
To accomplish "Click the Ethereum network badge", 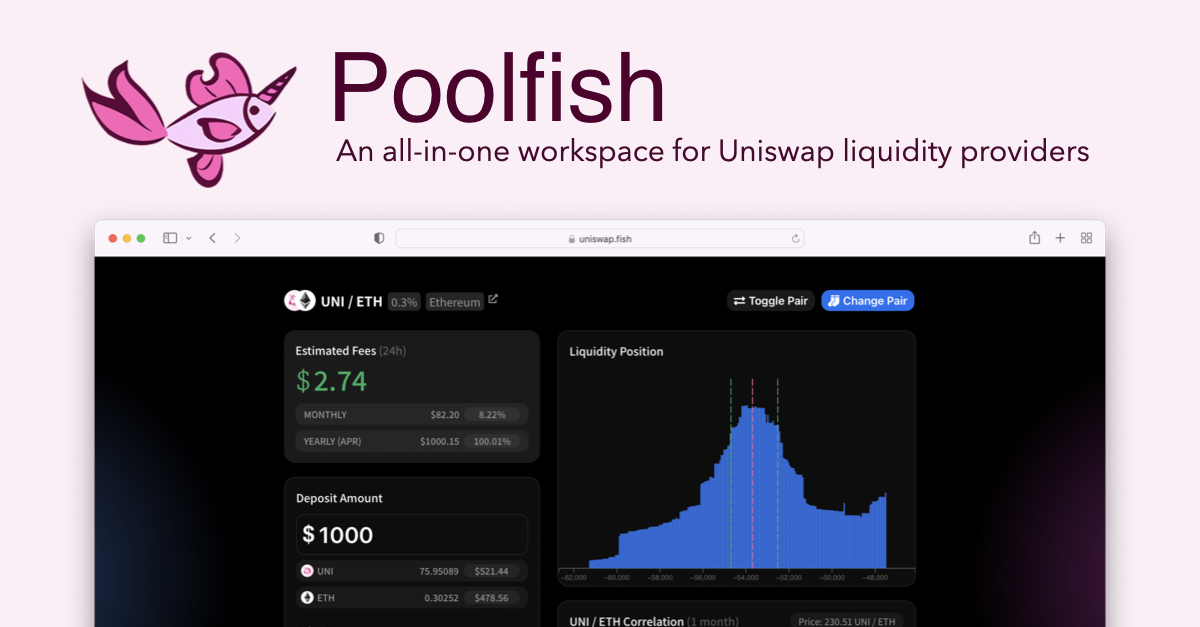I will (x=454, y=301).
